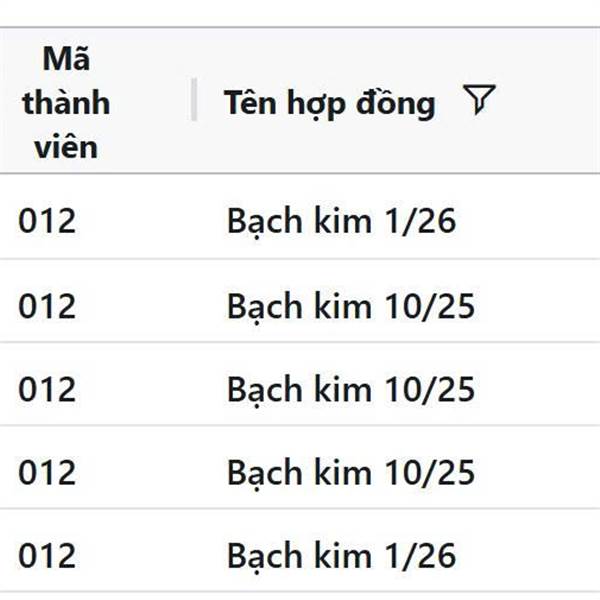Image resolution: width=600 pixels, height=600 pixels.
Task: Select member code 012 in the second row
Action: point(47,306)
